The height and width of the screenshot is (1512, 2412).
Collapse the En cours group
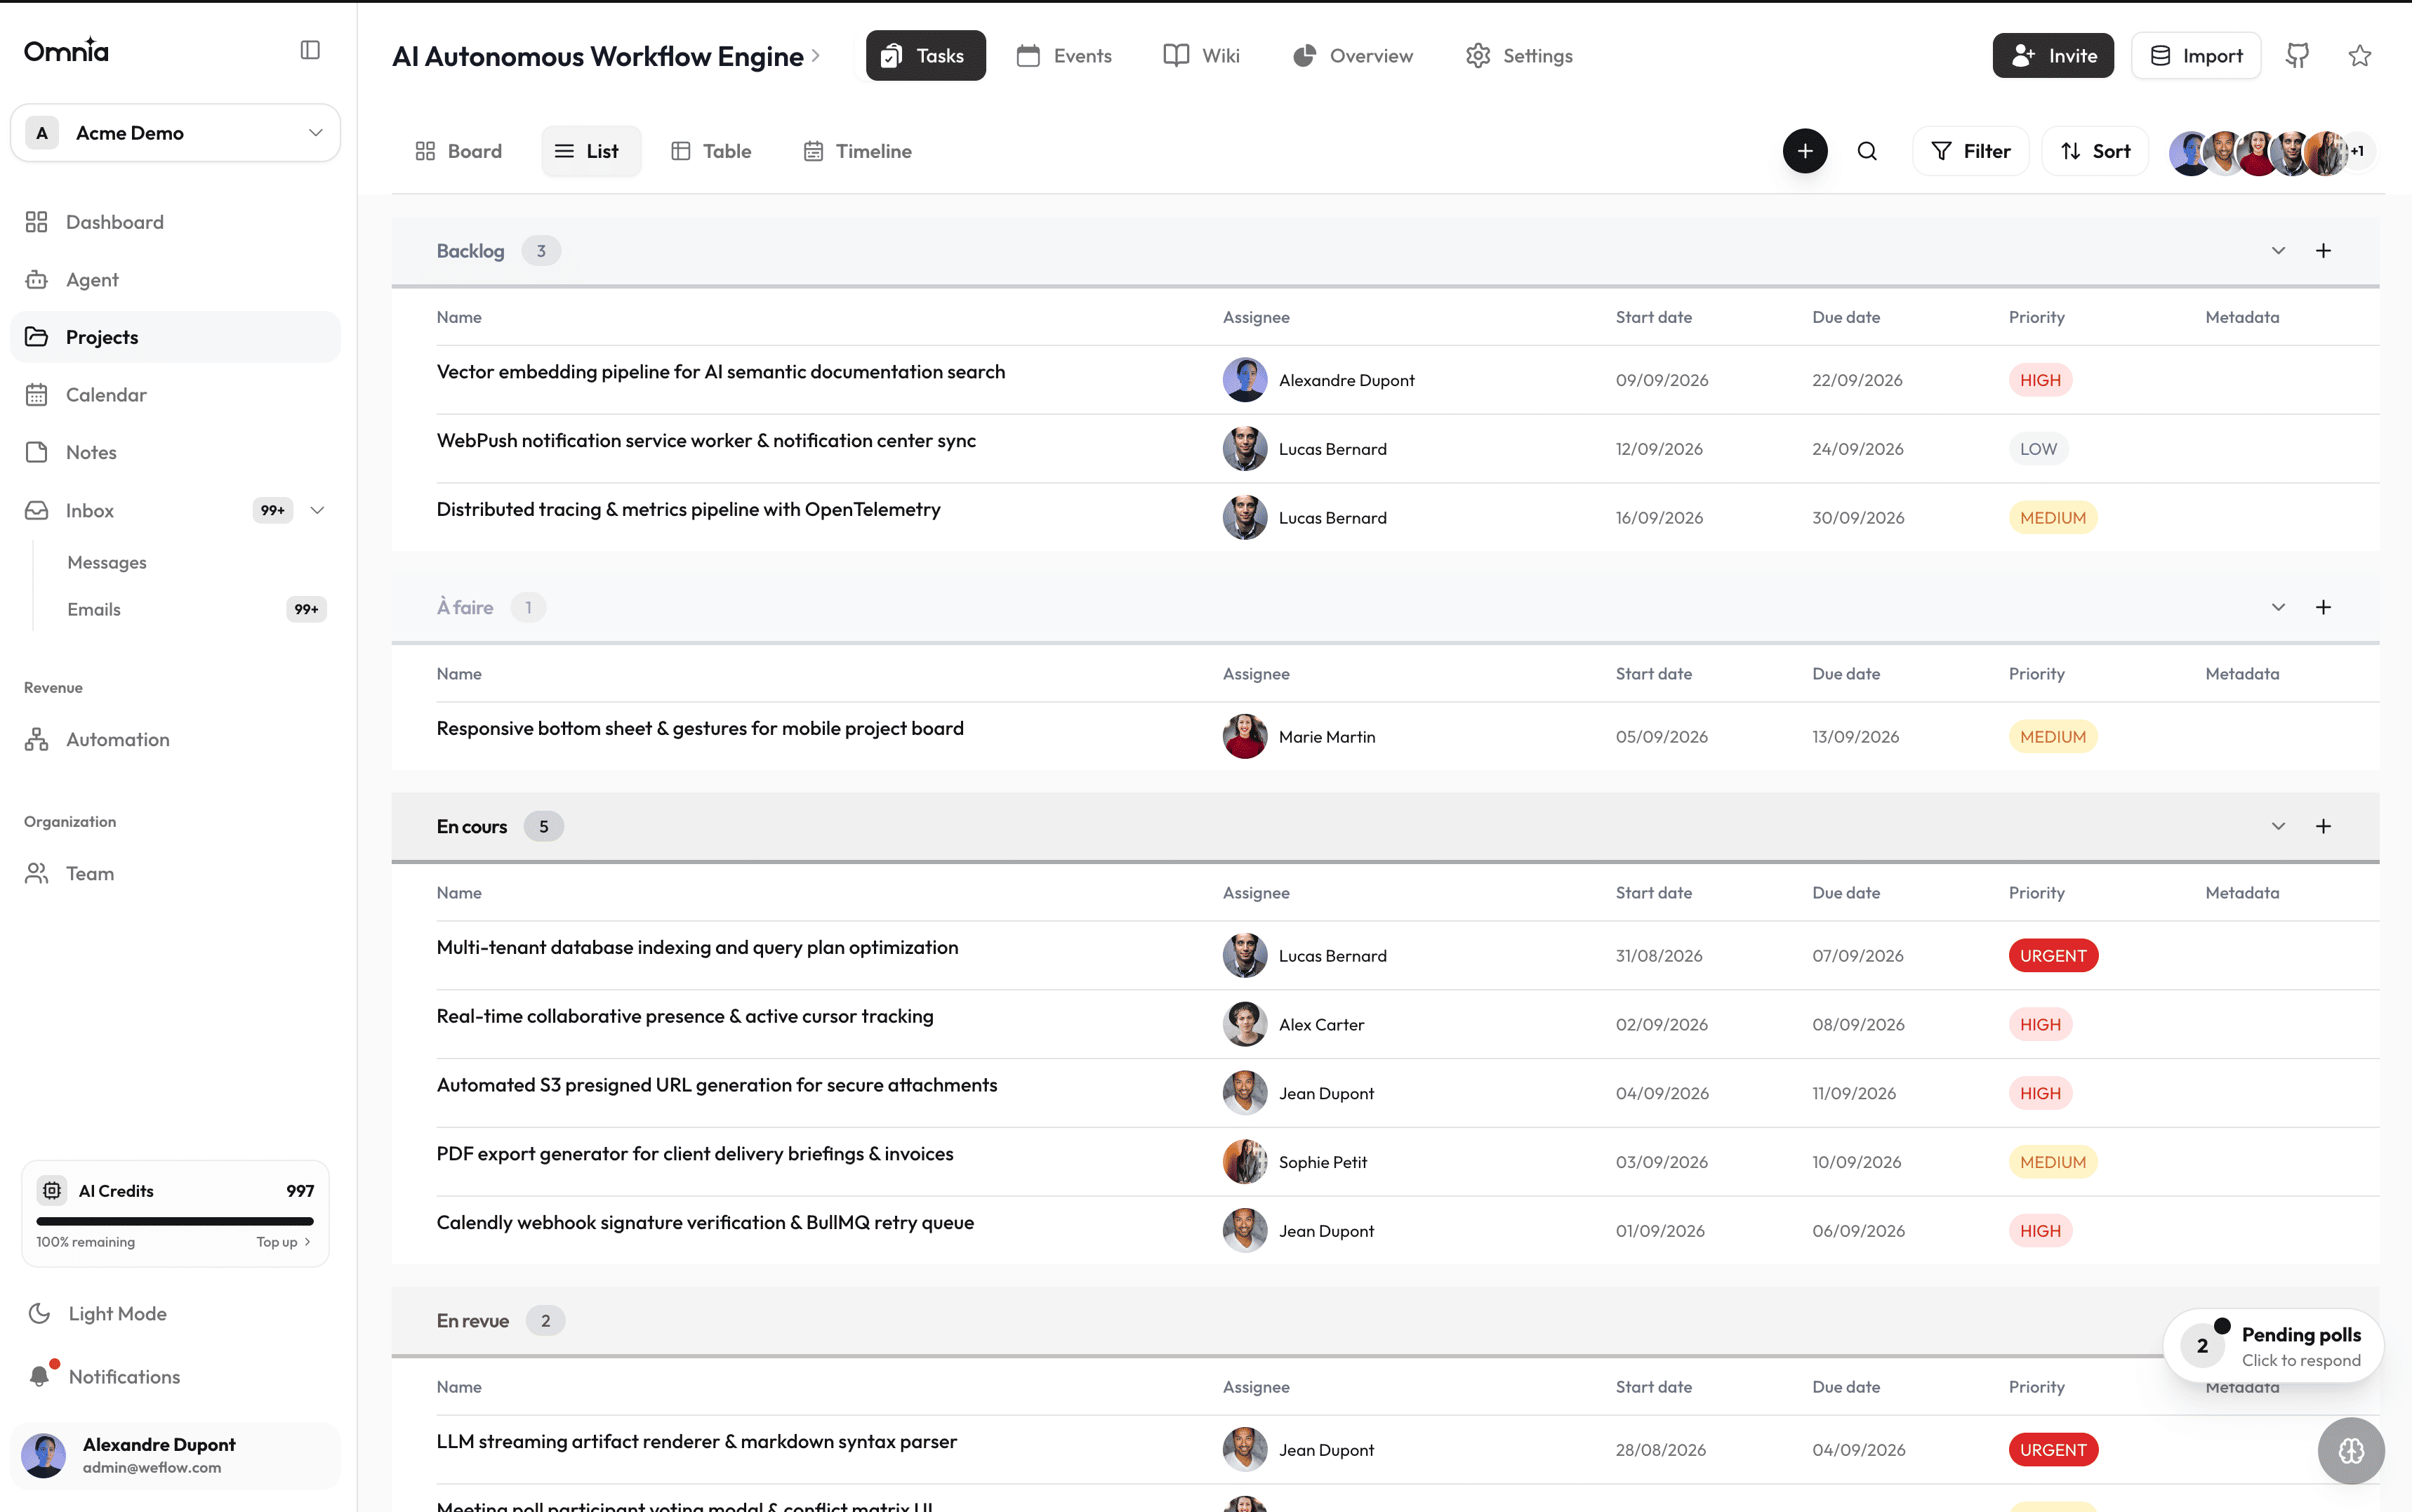2278,826
